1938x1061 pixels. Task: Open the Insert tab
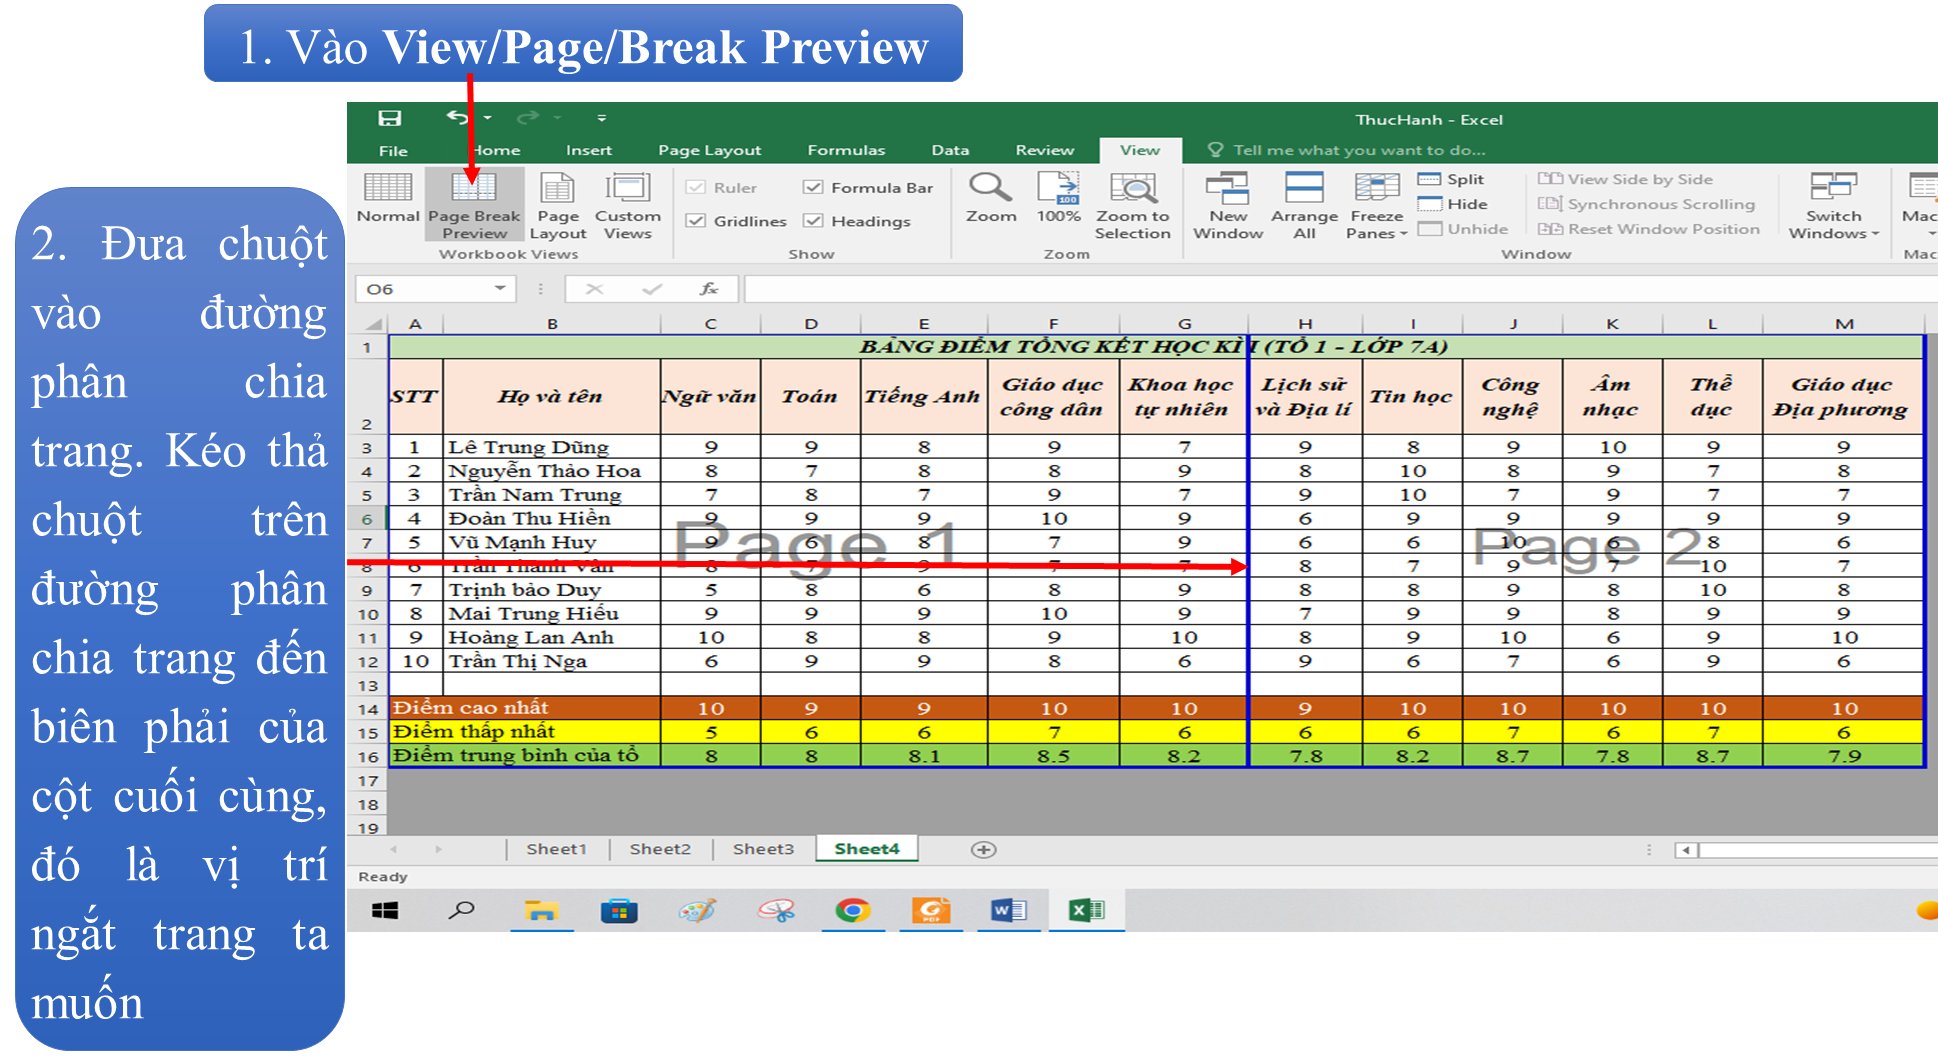click(588, 151)
